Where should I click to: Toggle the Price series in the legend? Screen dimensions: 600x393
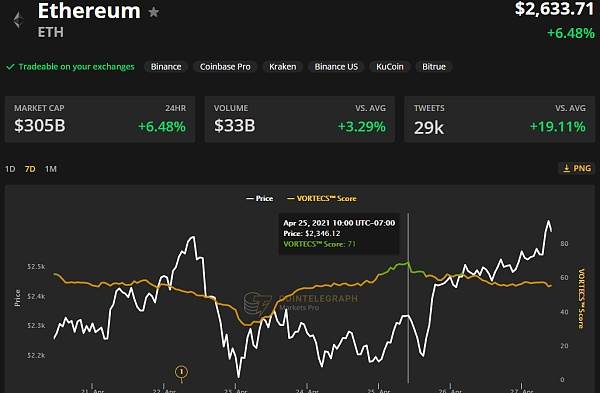[x=259, y=198]
